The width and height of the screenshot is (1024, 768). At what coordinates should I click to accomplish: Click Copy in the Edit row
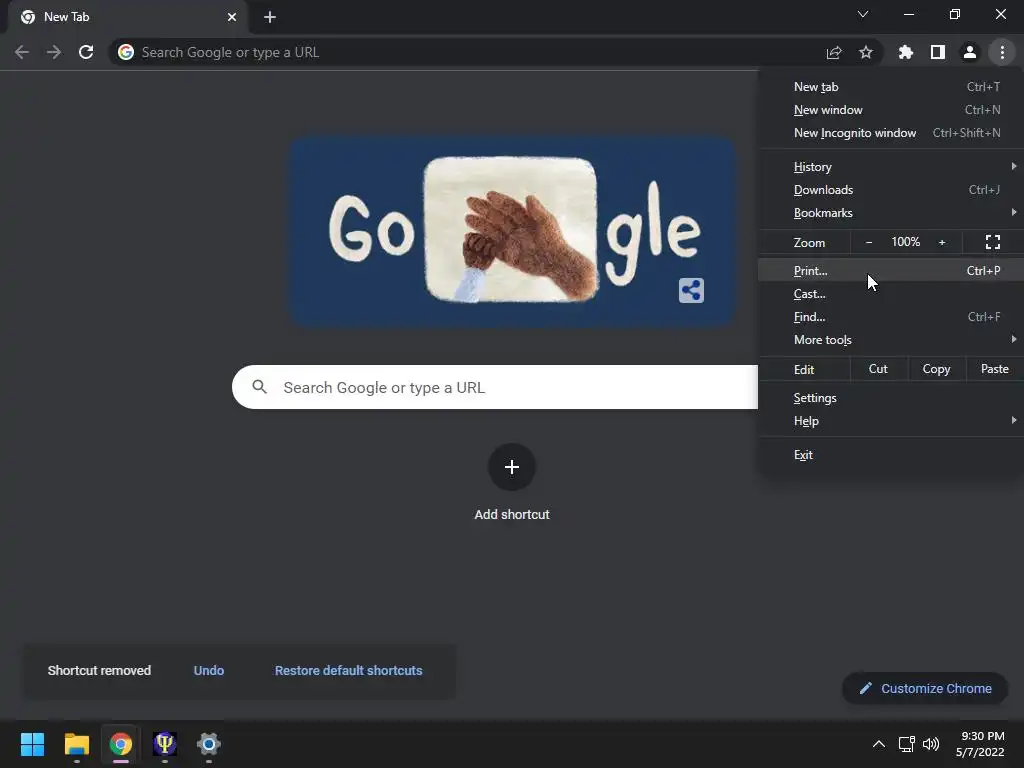[x=936, y=369]
